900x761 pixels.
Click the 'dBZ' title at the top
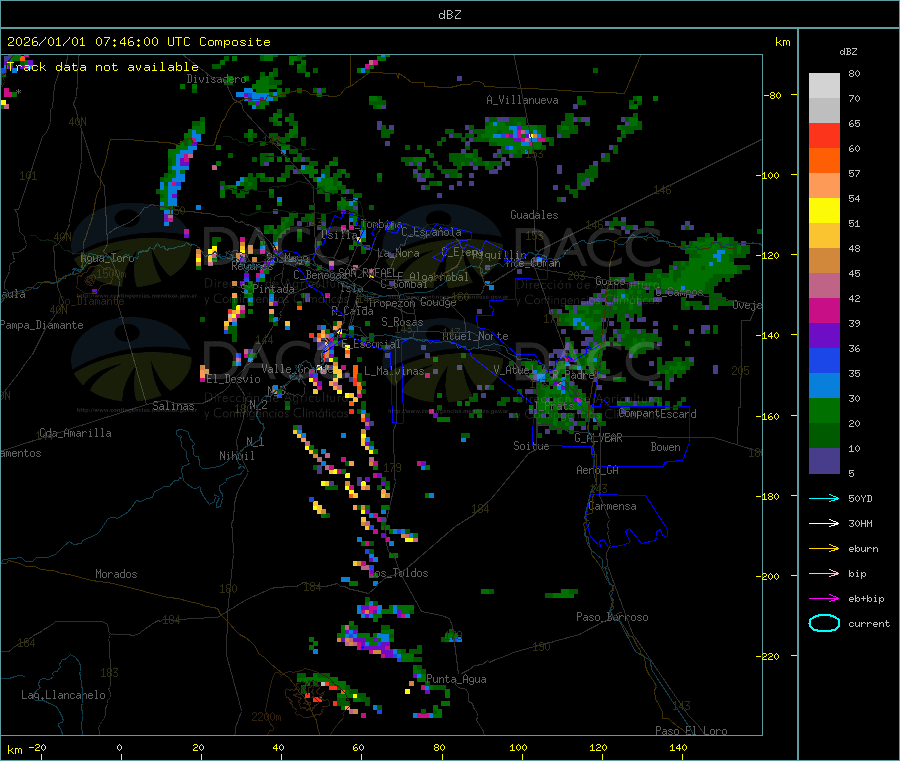(449, 15)
